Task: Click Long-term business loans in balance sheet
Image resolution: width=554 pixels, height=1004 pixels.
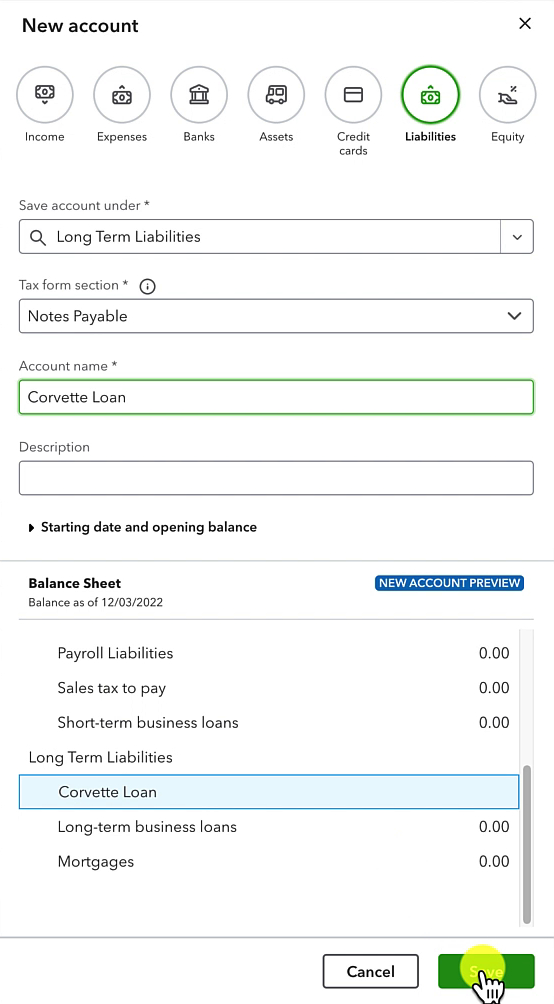Action: [x=147, y=827]
